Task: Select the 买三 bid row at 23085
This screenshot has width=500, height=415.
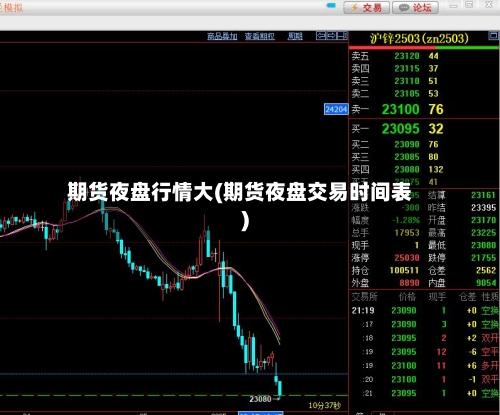Action: point(423,157)
